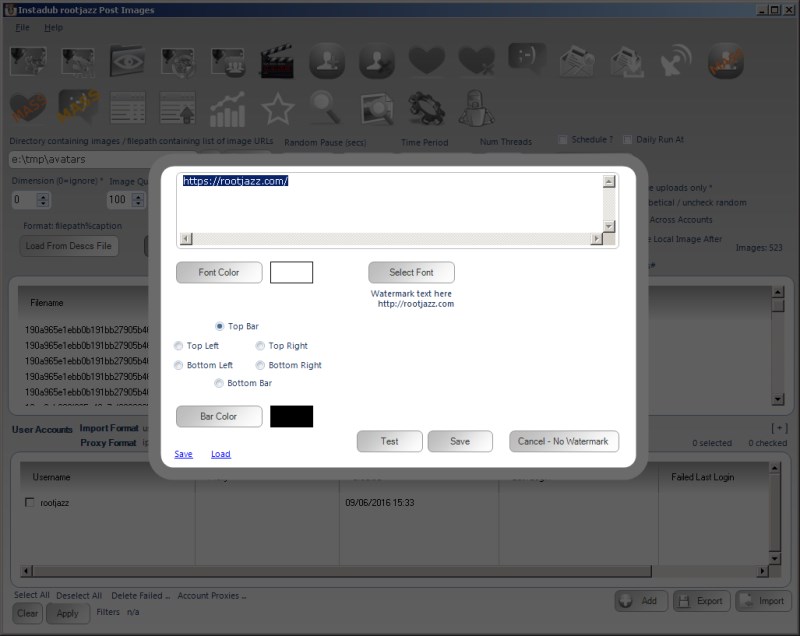
Task: Click the picture with magnifier search icon
Action: point(377,109)
